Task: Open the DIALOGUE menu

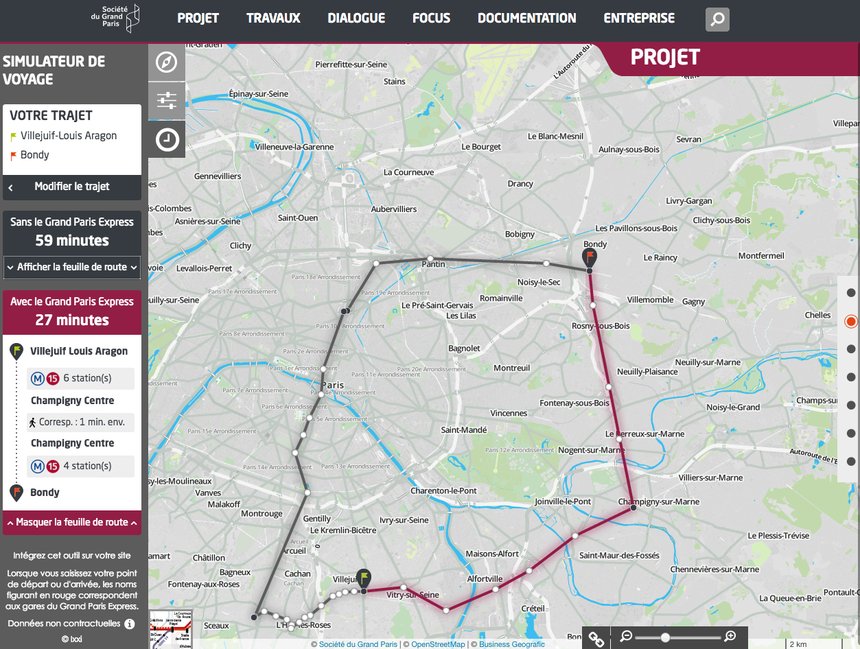Action: click(x=357, y=18)
